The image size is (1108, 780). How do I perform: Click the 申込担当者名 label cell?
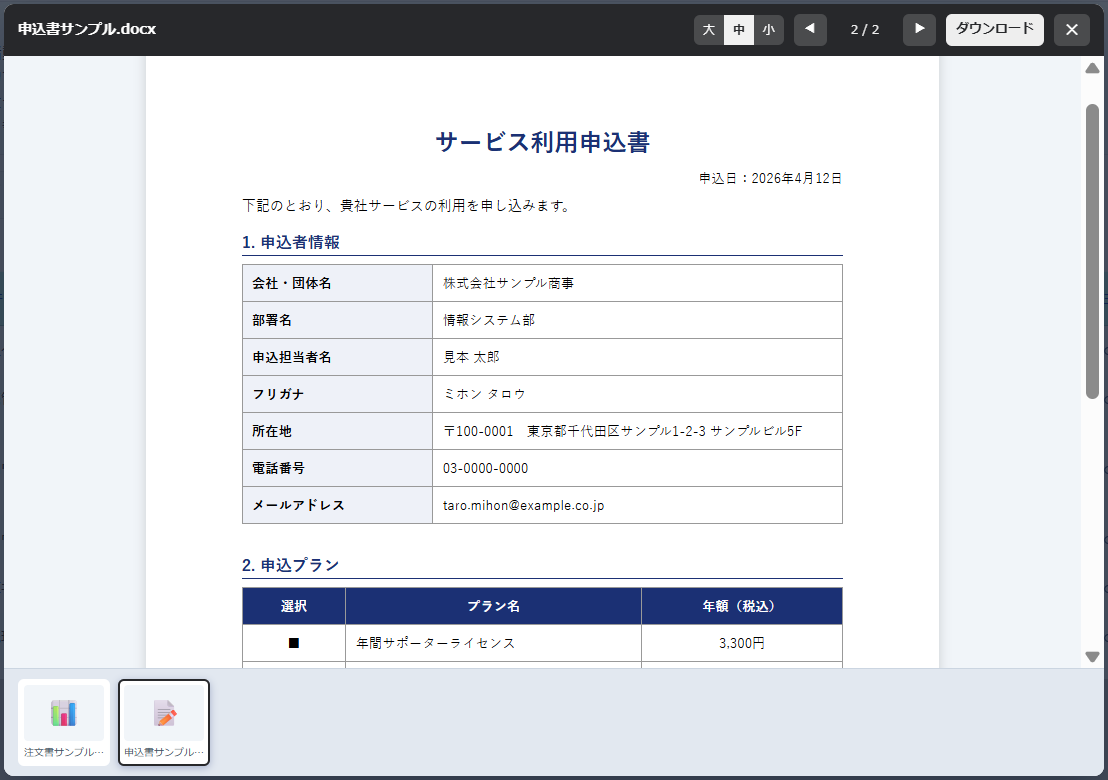pos(337,357)
